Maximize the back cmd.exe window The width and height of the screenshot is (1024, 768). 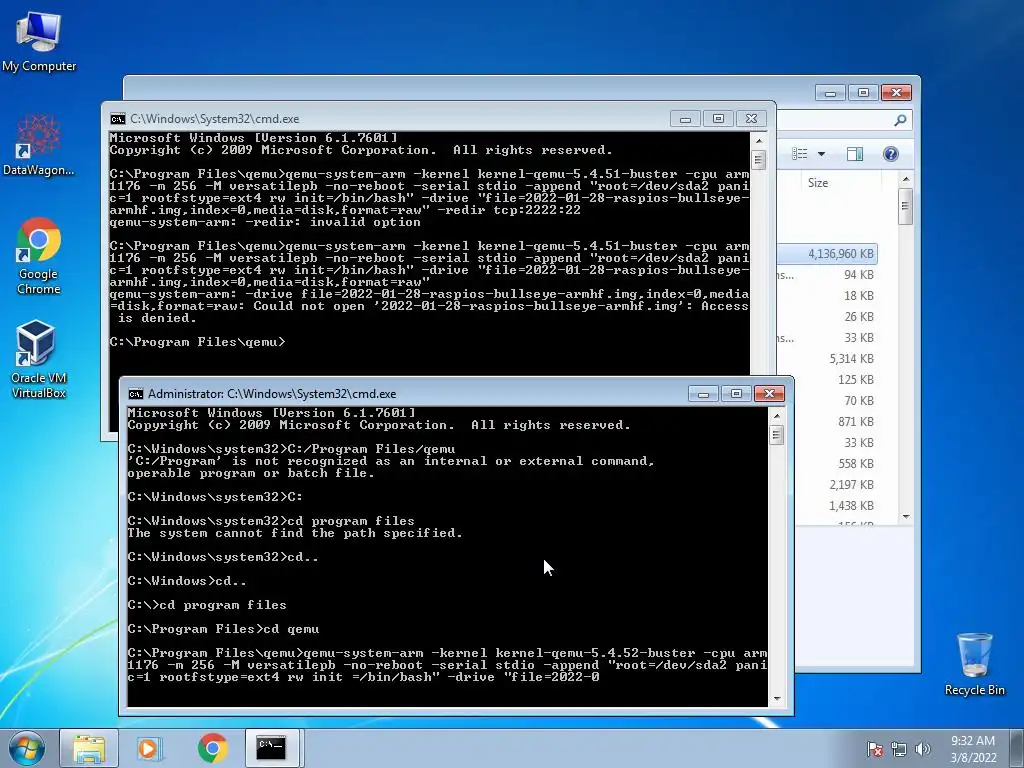point(718,119)
